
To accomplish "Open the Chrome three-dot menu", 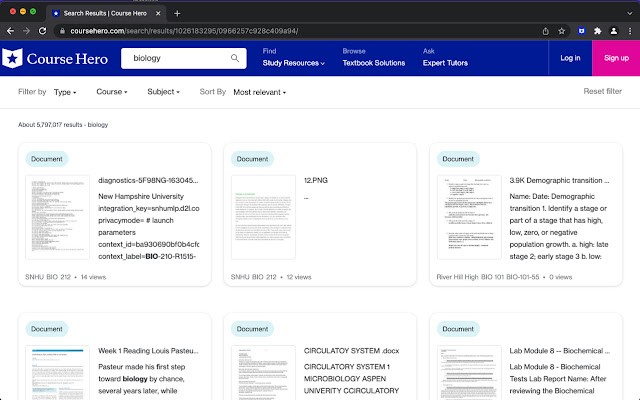I will click(x=630, y=31).
